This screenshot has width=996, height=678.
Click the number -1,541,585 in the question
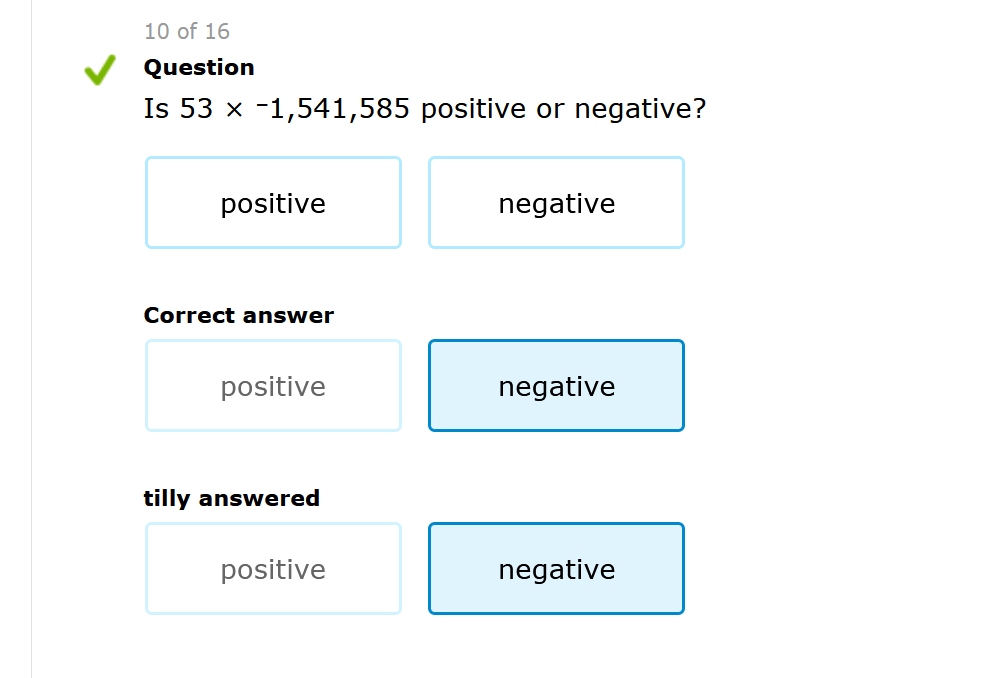(333, 109)
